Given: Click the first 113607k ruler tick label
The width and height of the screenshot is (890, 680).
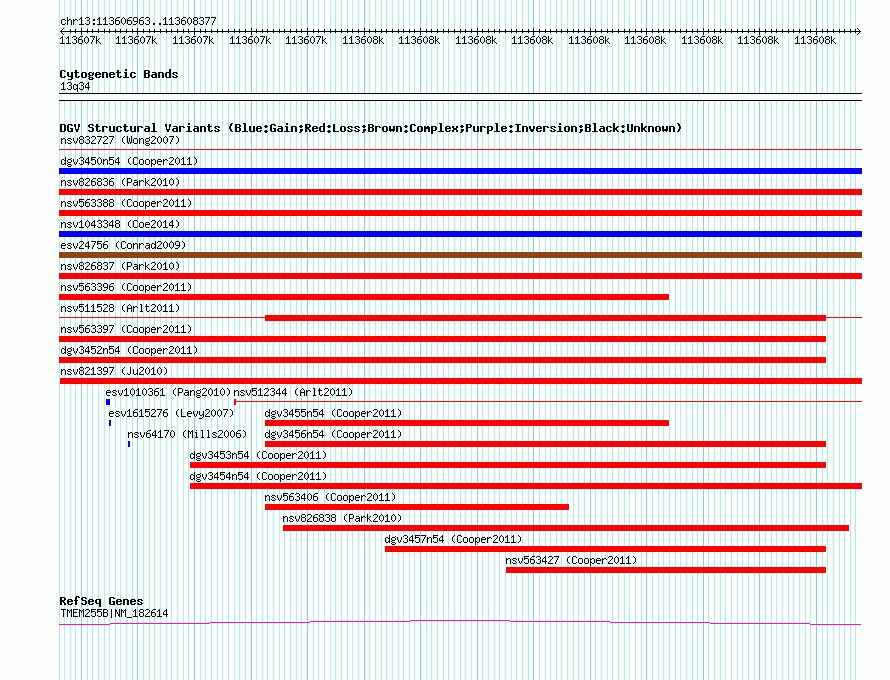Looking at the screenshot, I should click(80, 40).
